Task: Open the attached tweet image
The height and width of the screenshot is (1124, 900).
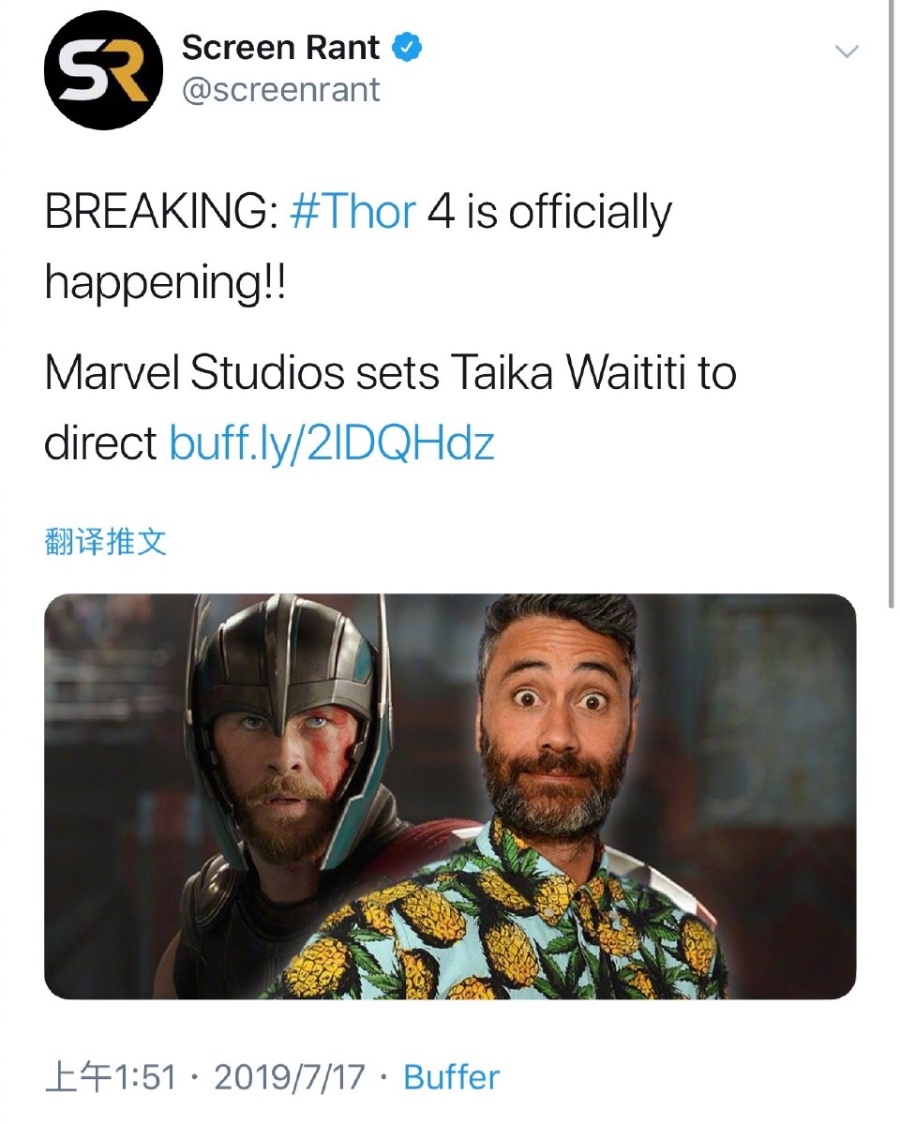Action: tap(450, 796)
